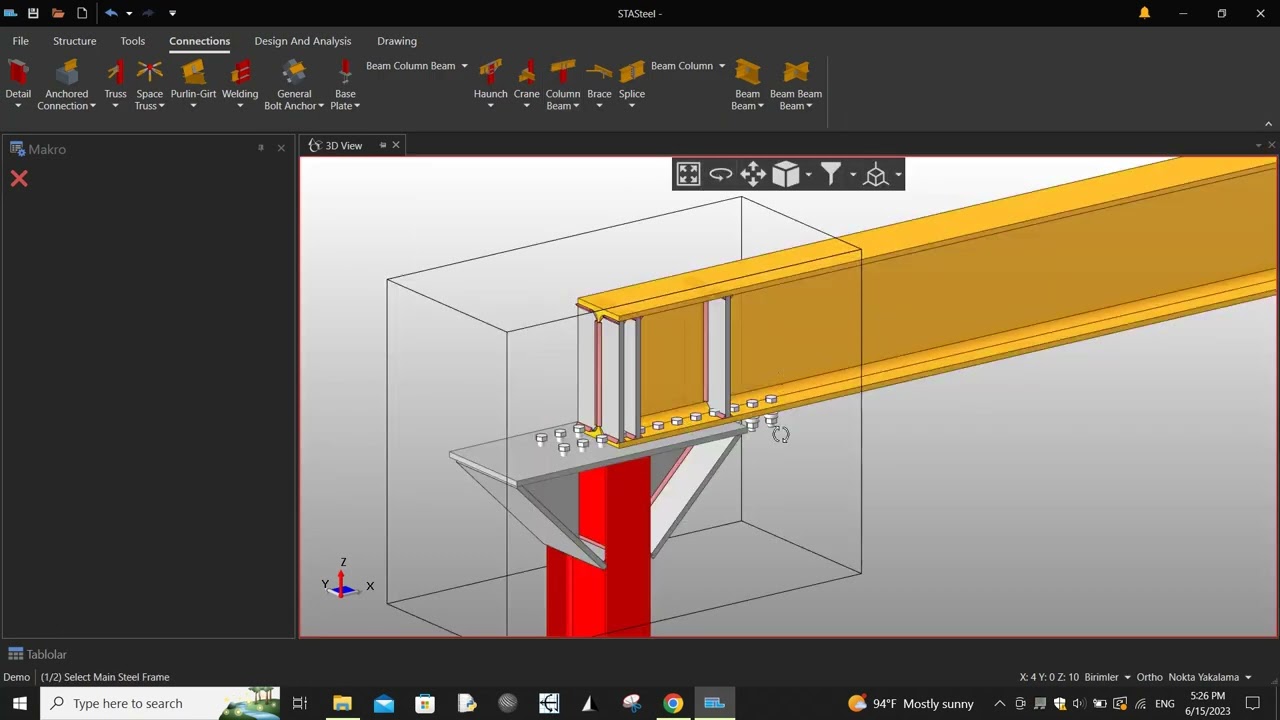The height and width of the screenshot is (720, 1280).
Task: Show hidden system tray icons
Action: pyautogui.click(x=999, y=703)
